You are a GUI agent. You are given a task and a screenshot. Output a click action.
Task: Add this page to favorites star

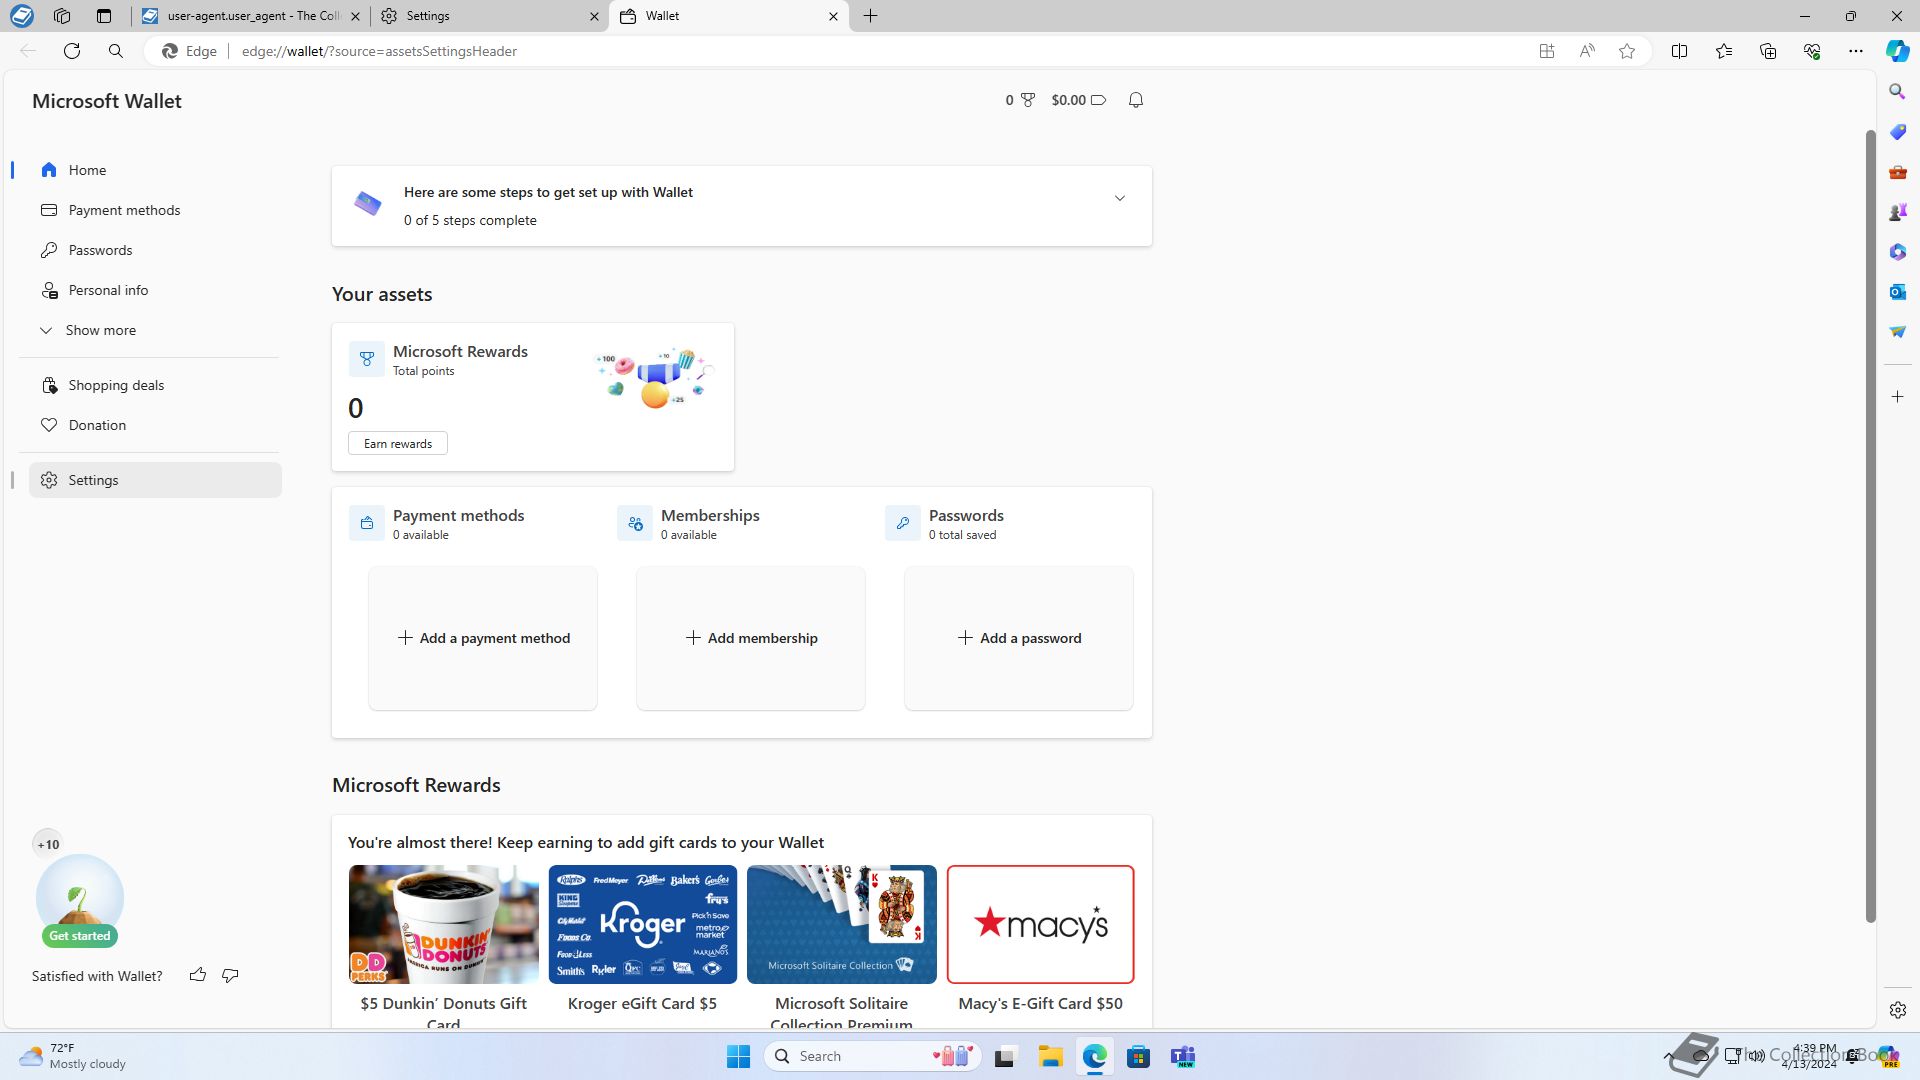(1627, 51)
